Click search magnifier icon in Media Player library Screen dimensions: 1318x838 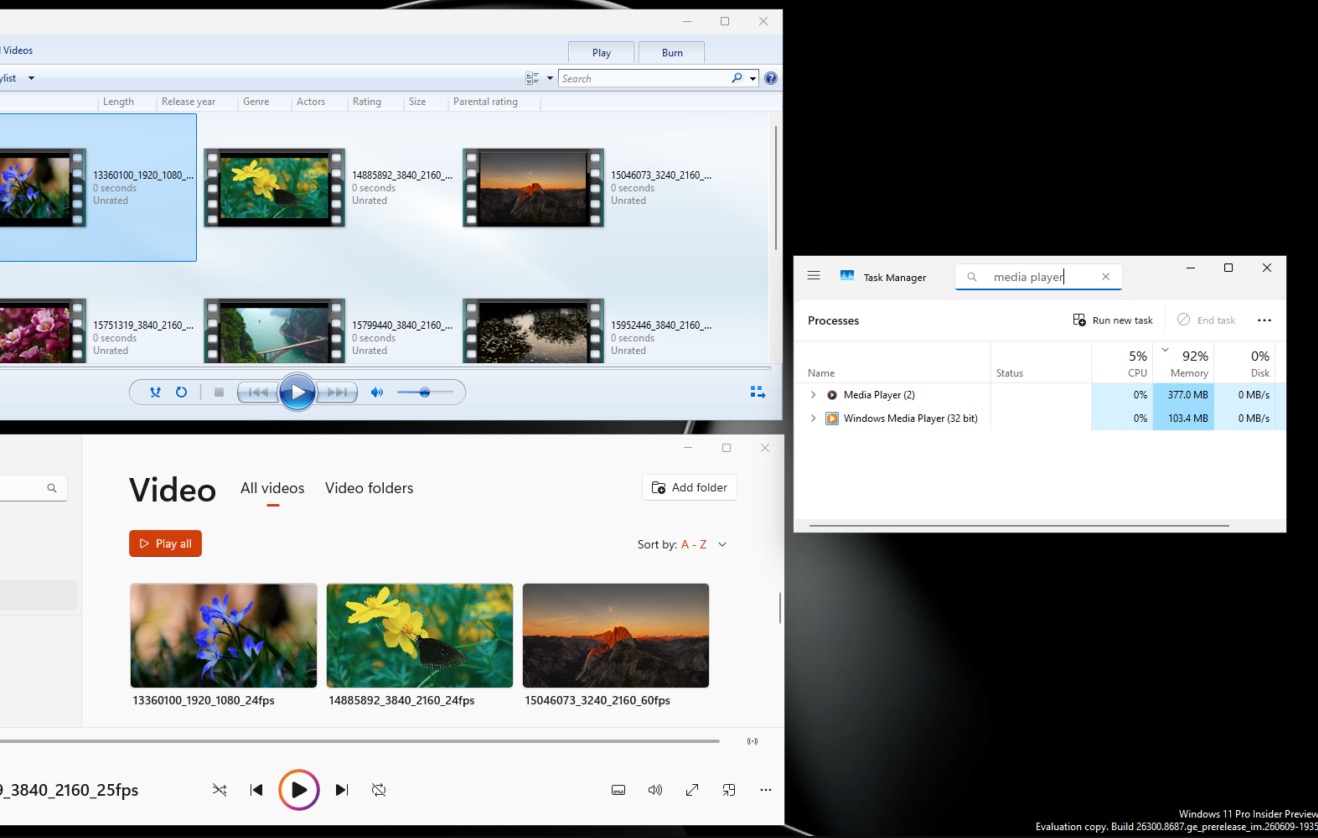click(x=737, y=78)
